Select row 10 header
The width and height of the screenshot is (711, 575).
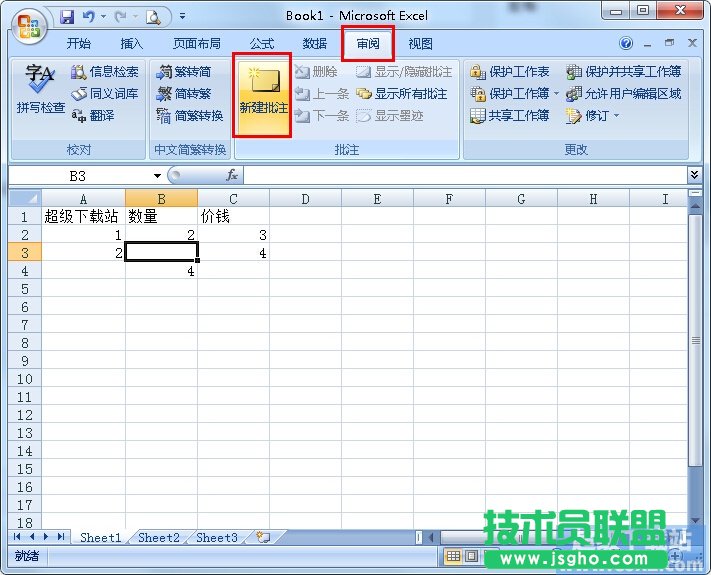[x=25, y=379]
